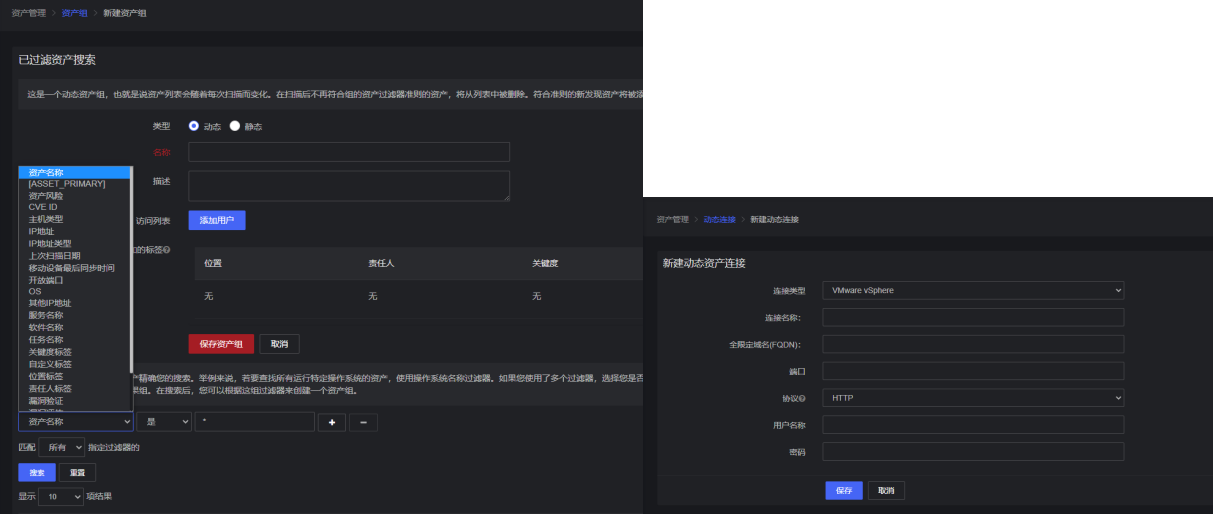
Task: Click the help icon beside 协议 label
Action: pos(803,398)
